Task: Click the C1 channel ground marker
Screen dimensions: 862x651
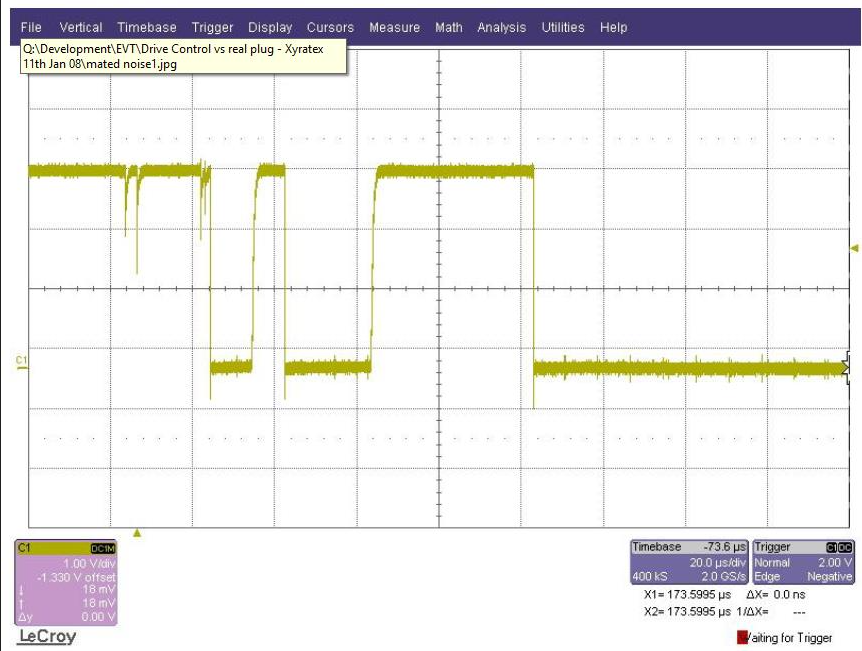Action: pos(21,362)
